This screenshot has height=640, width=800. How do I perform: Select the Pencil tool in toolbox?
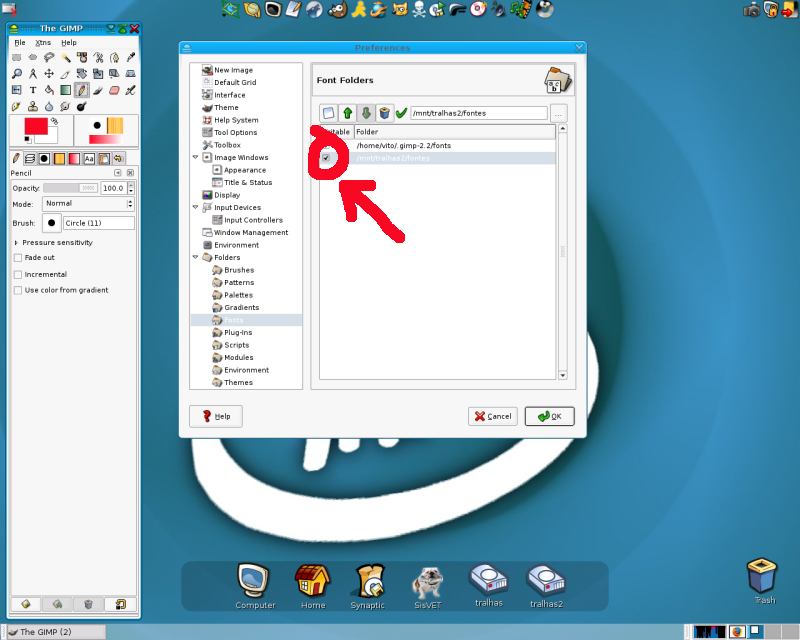(x=82, y=90)
